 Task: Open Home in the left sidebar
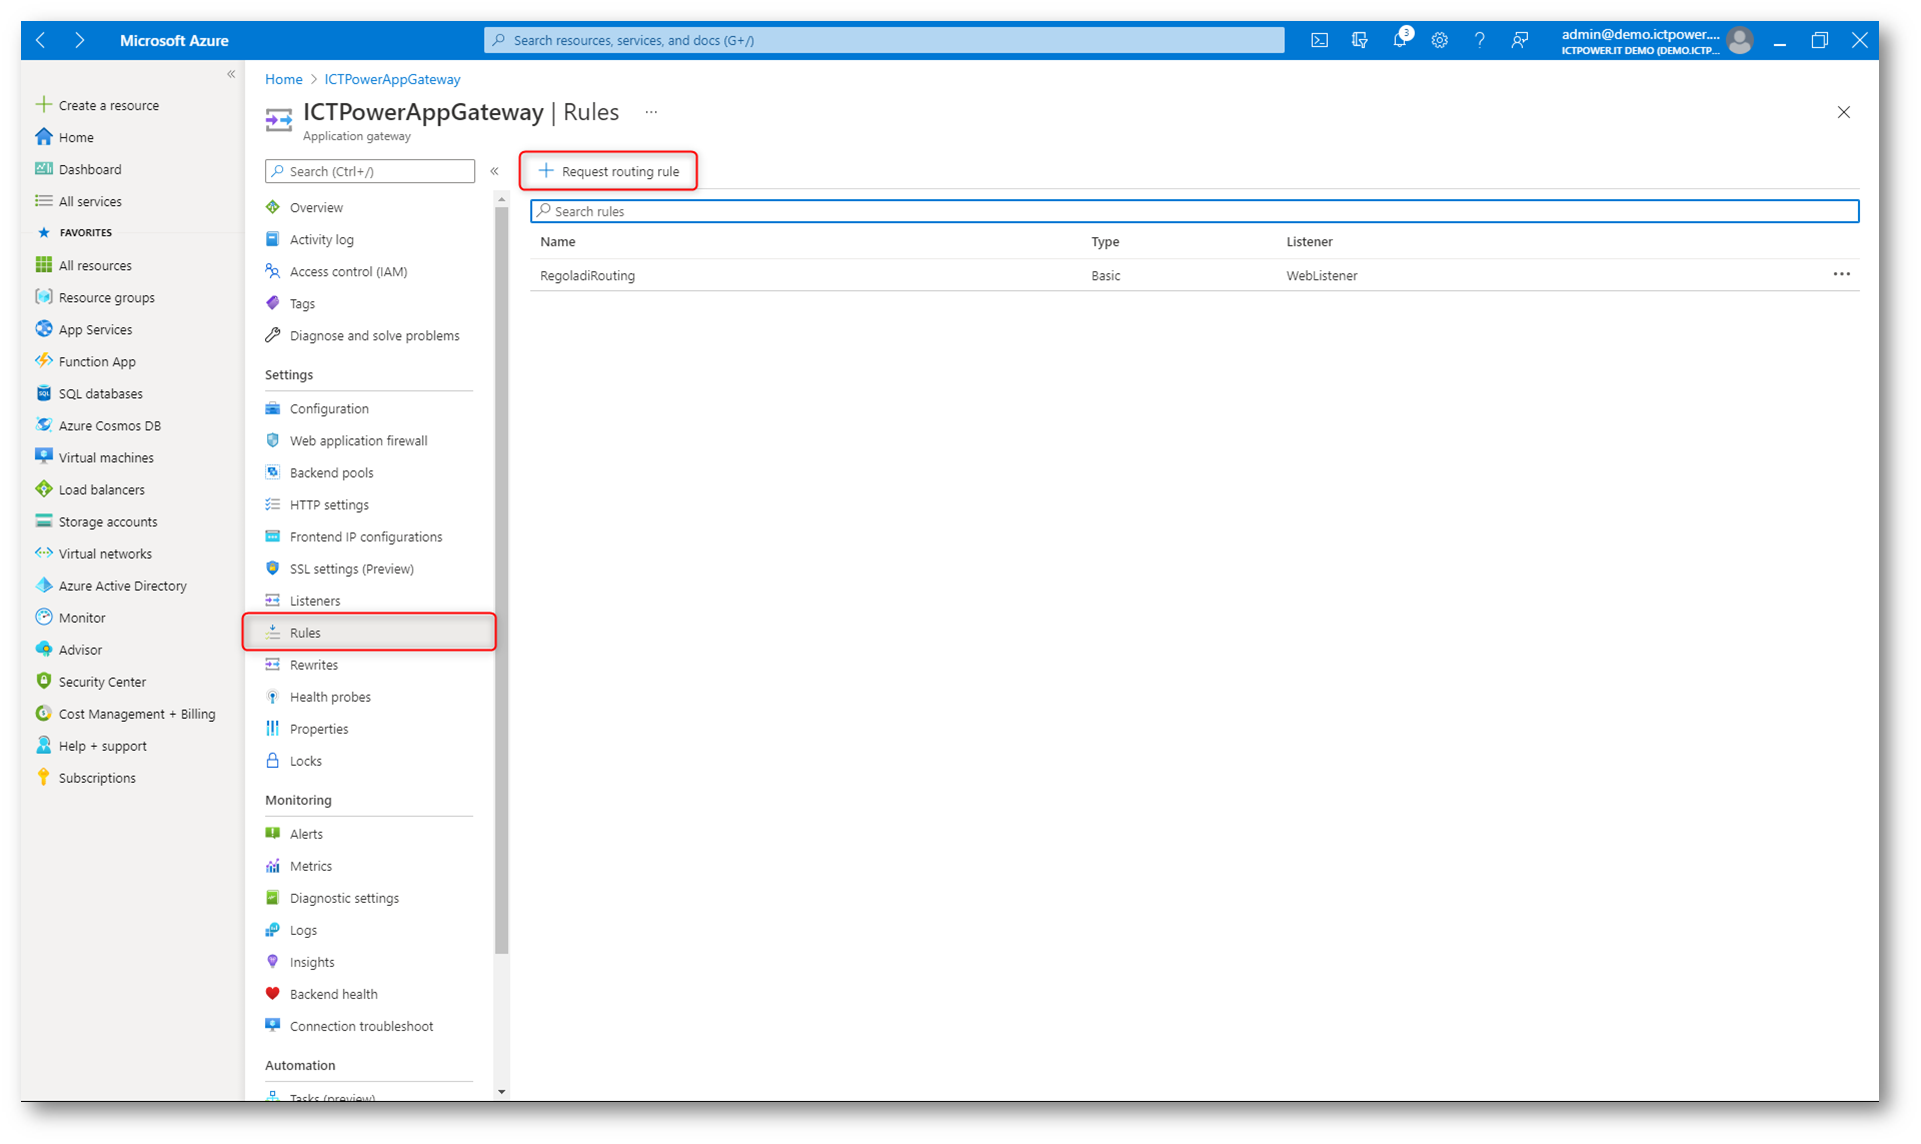tap(64, 137)
